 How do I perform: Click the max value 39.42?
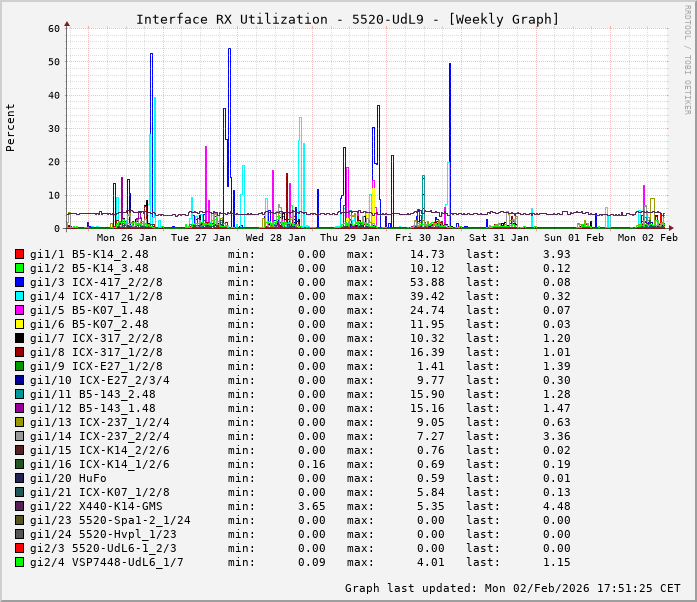pos(427,296)
